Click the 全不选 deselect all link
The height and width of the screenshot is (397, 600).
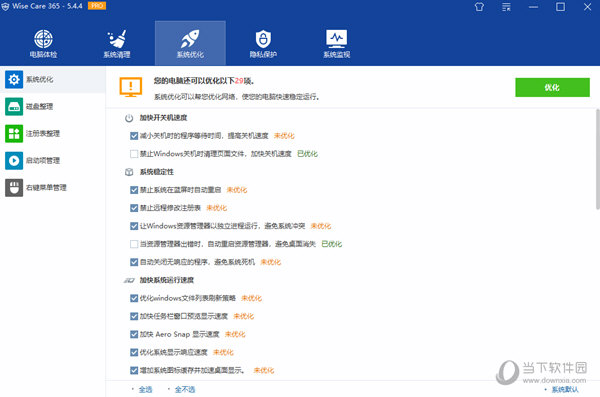[185, 389]
